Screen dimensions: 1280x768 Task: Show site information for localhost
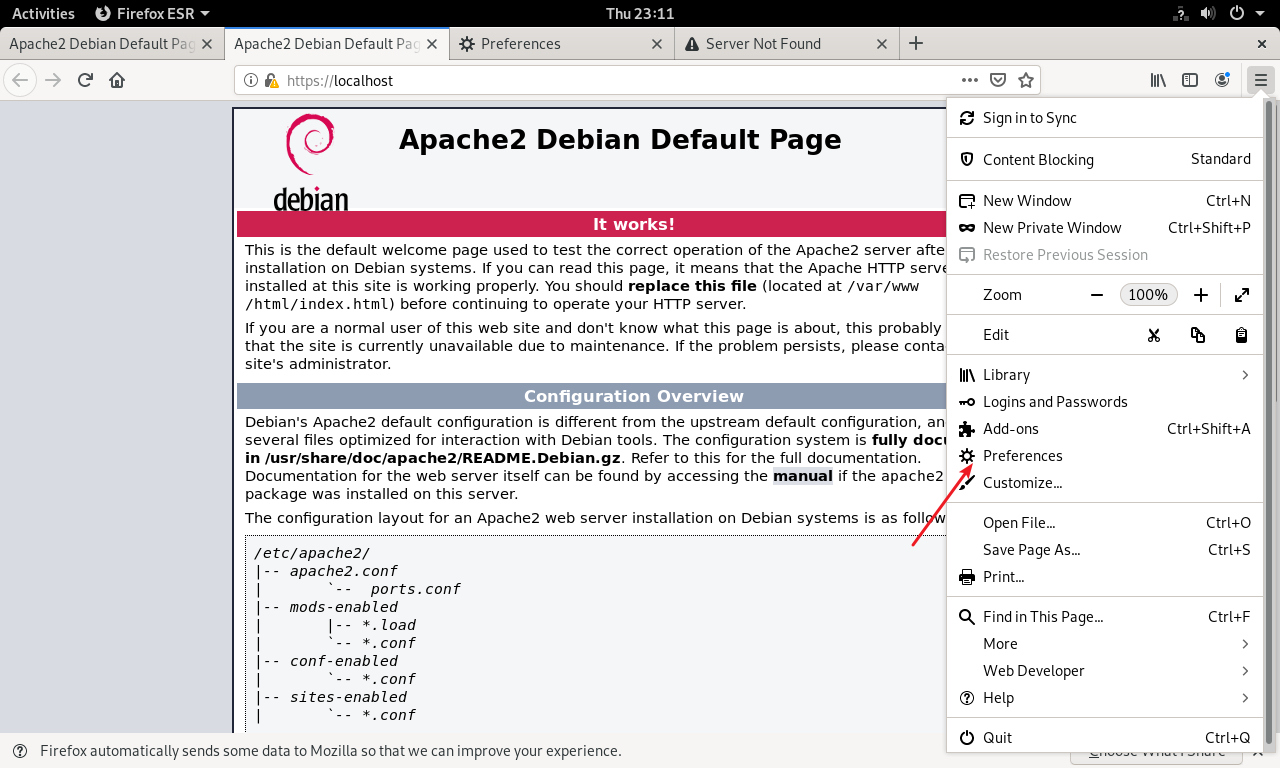pos(251,80)
